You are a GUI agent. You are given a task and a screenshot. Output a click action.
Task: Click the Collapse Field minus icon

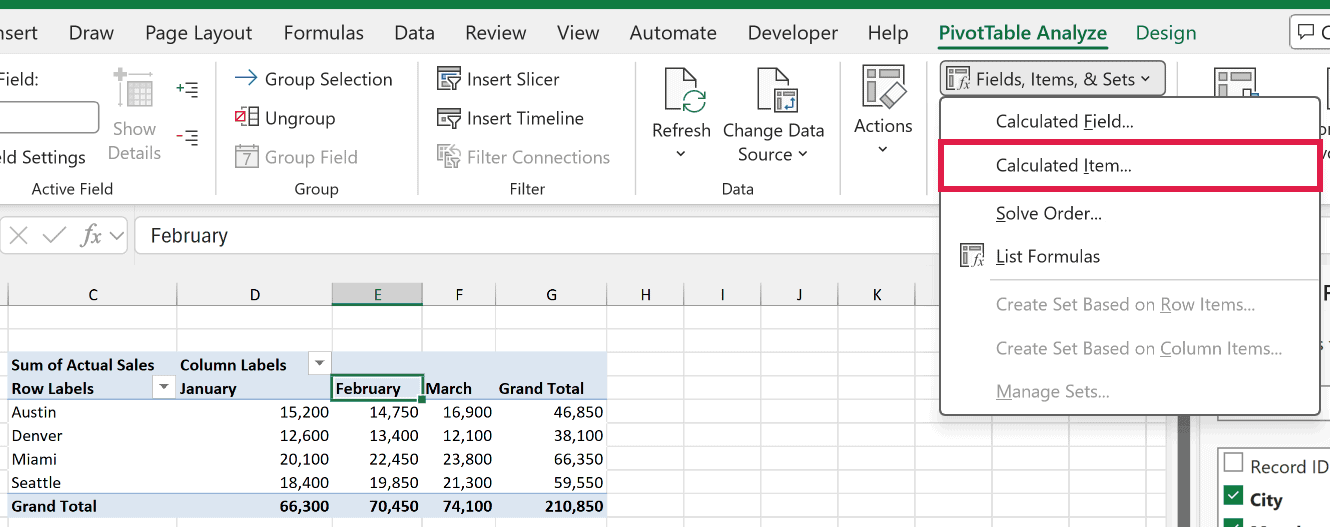[187, 137]
